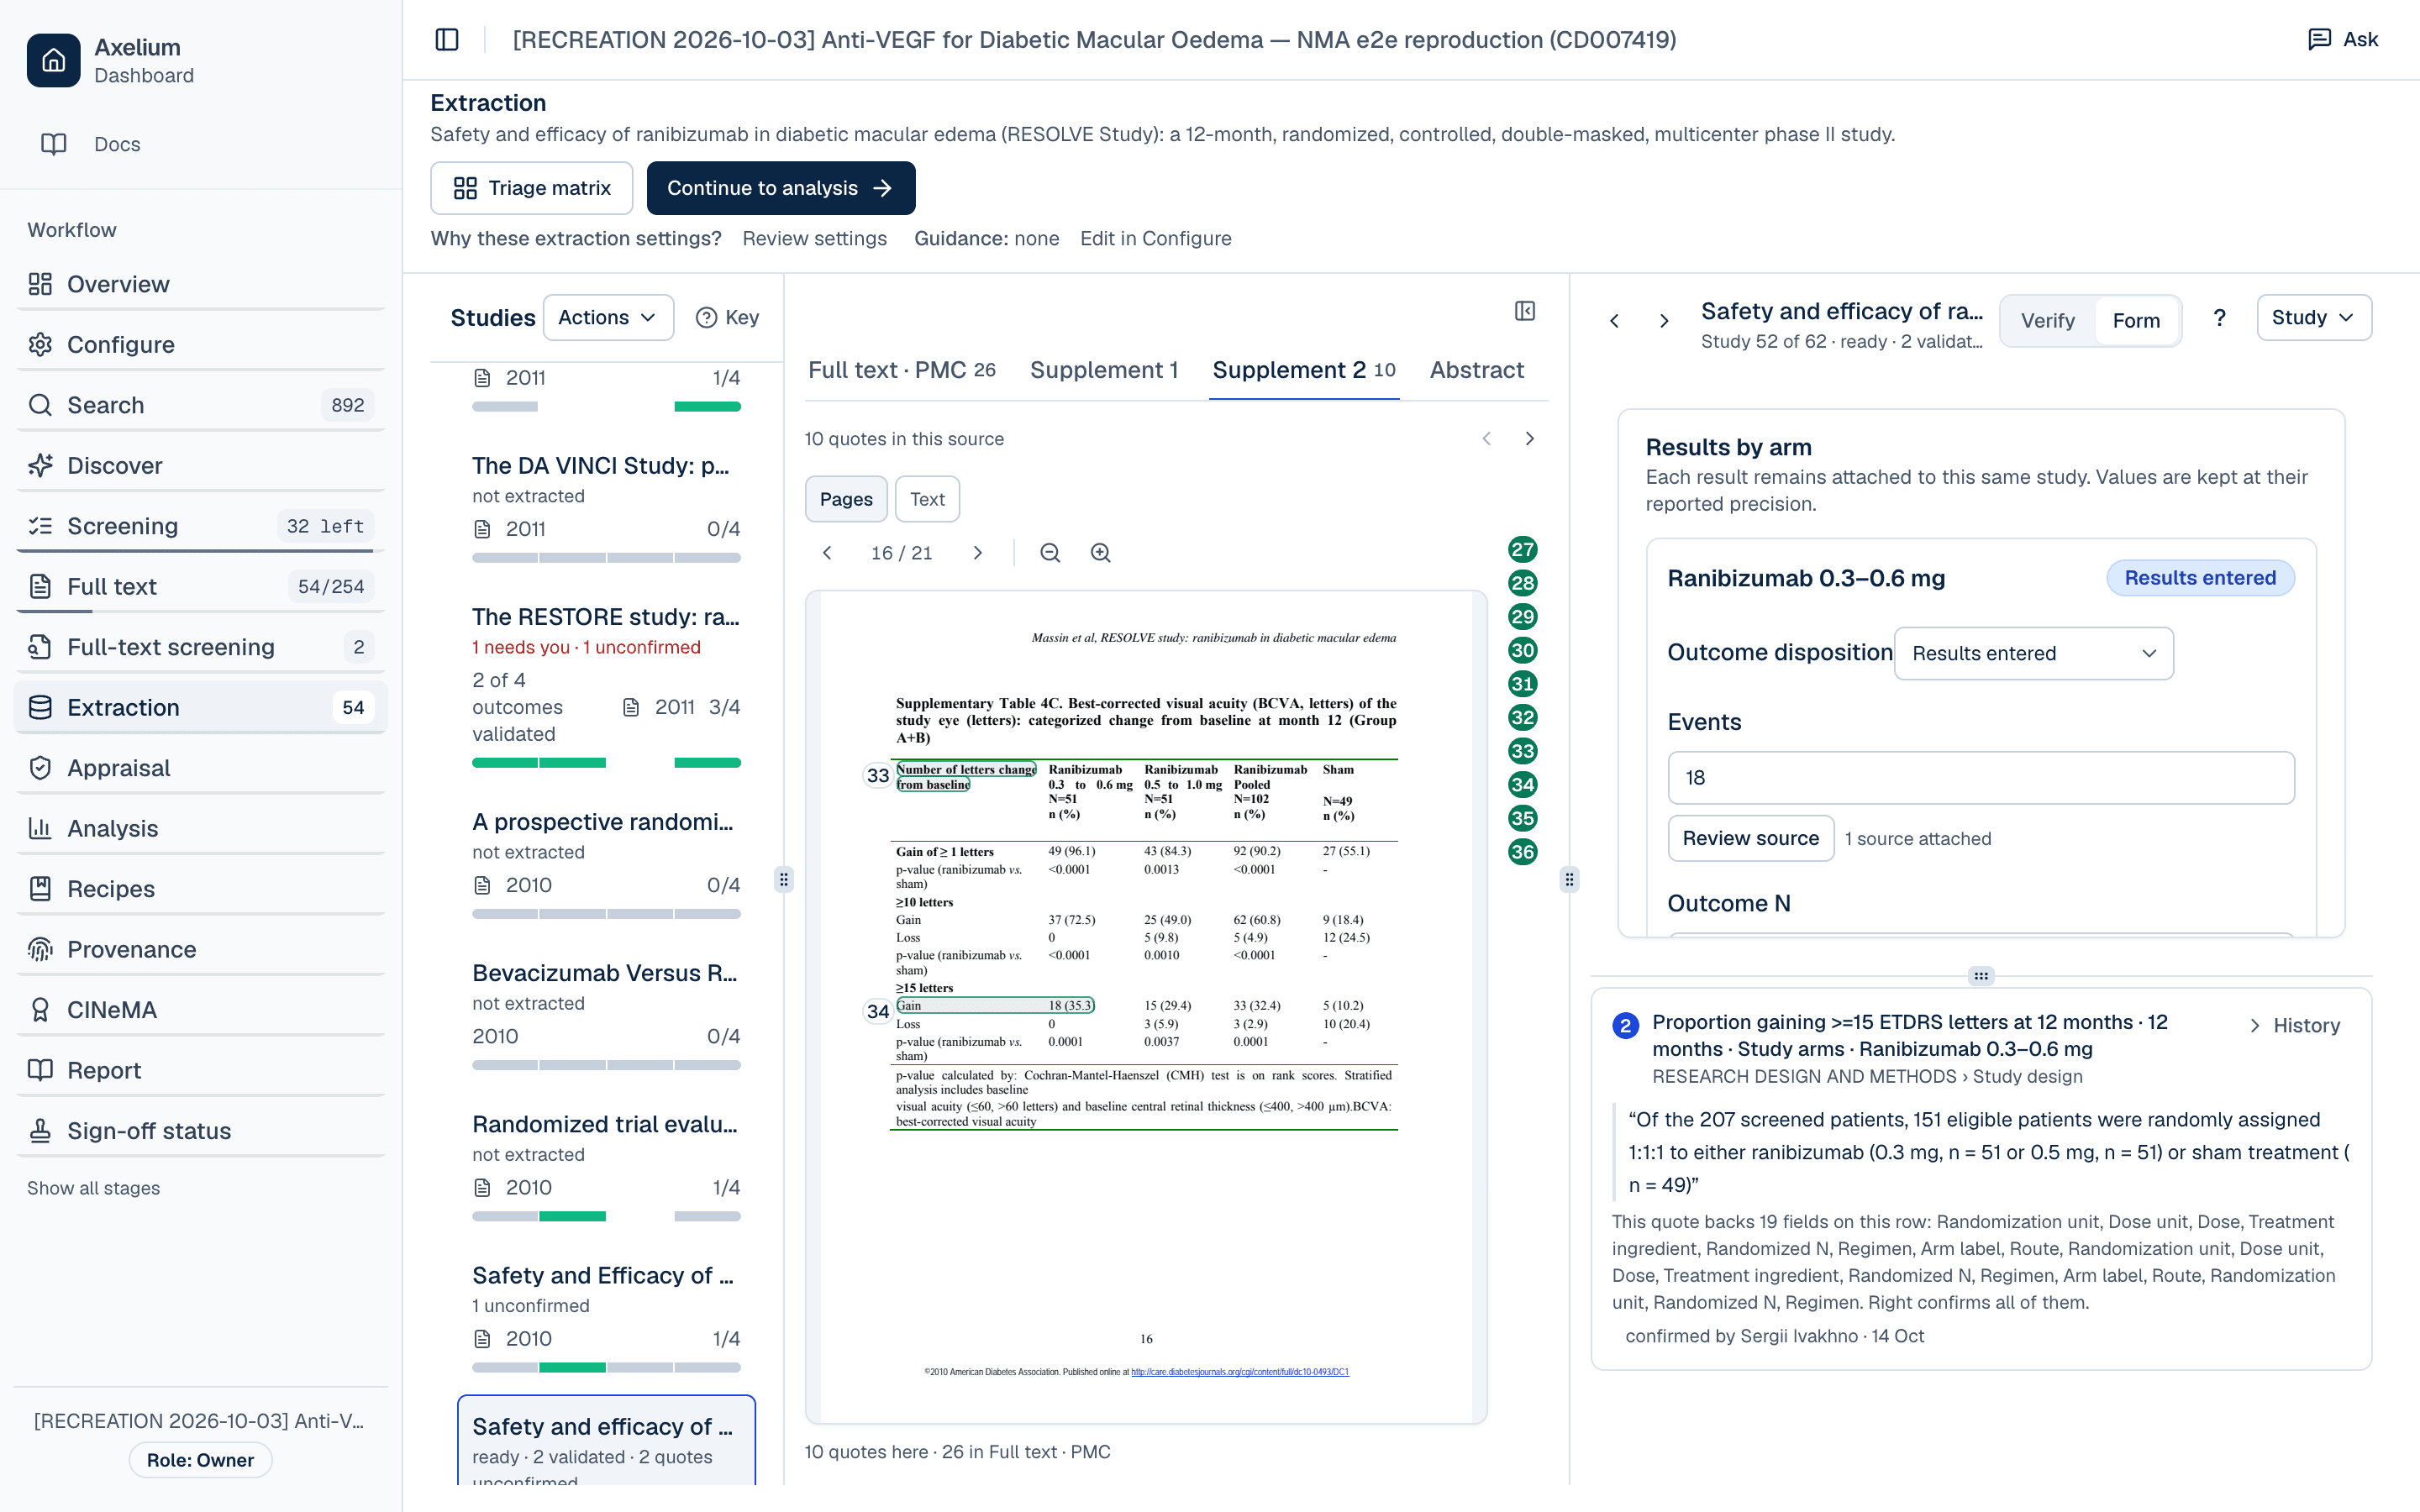The width and height of the screenshot is (2420, 1512).
Task: Open Edit in Configure link
Action: (x=1155, y=238)
